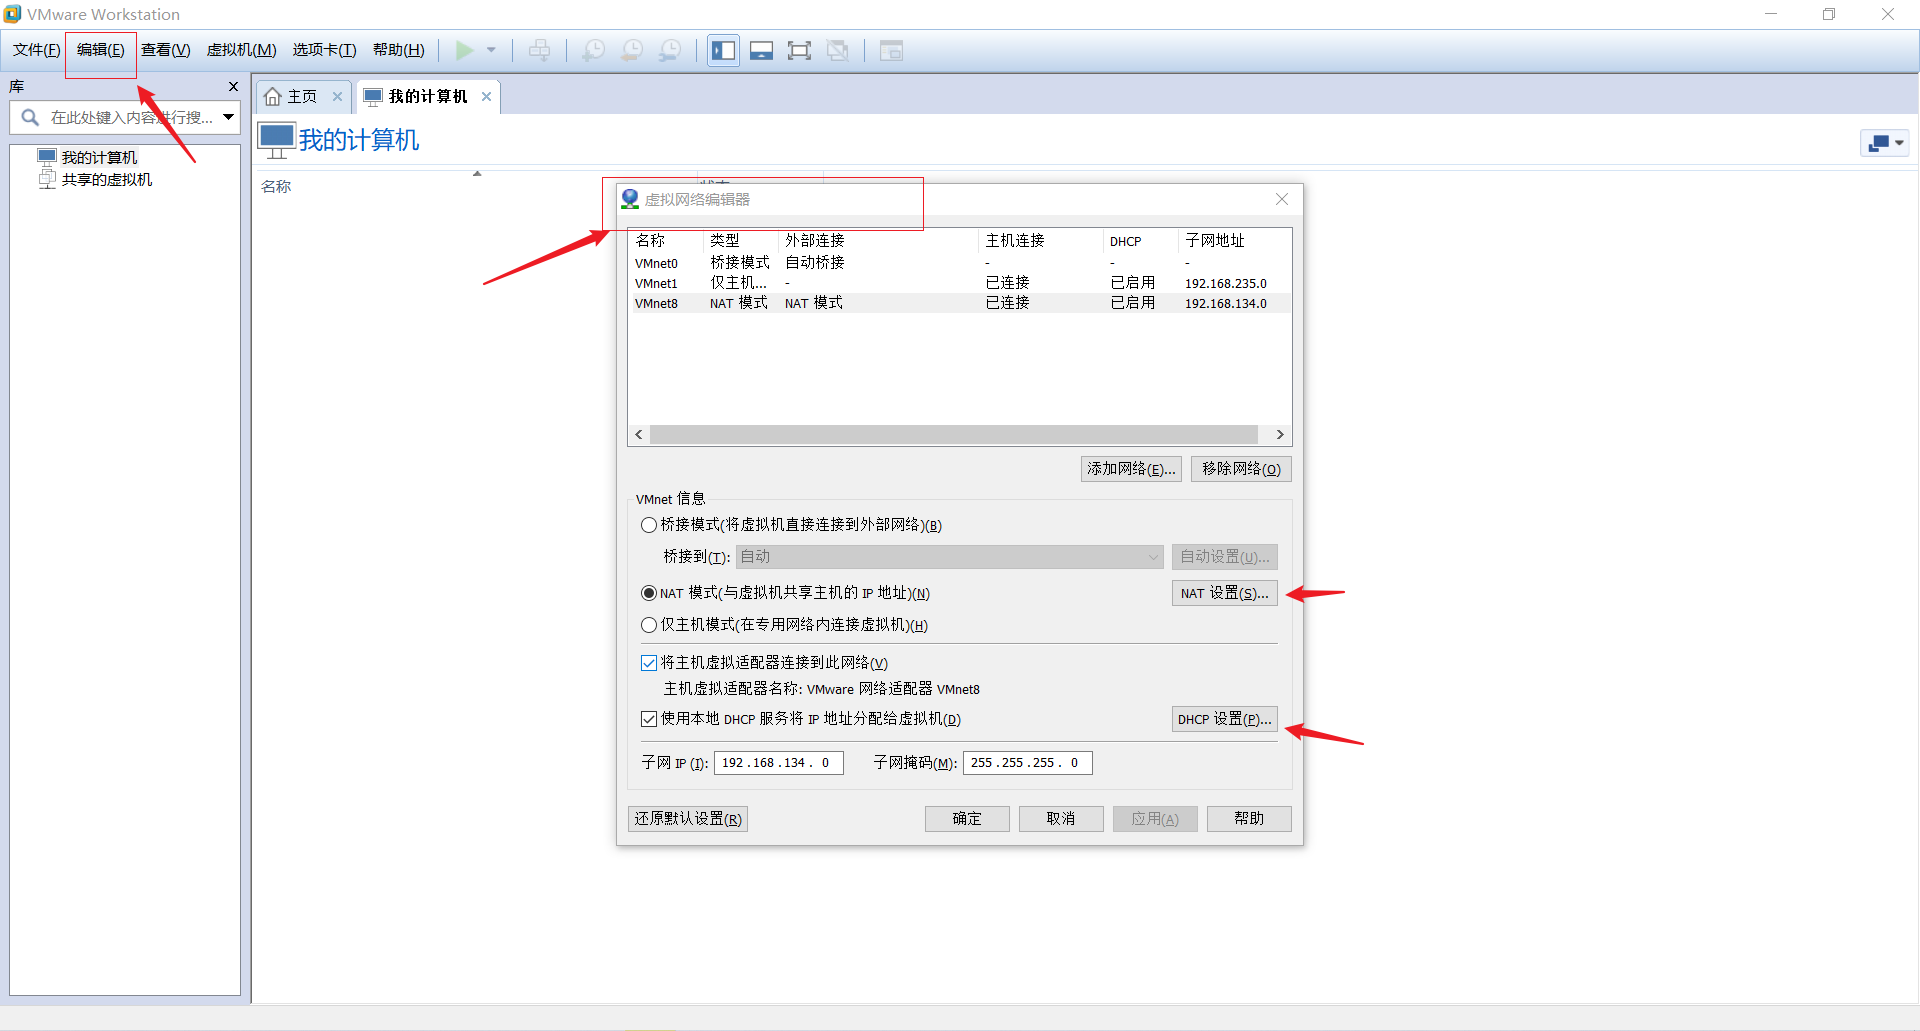Close the 虚拟网络编辑器 dialog

pos(1282,199)
